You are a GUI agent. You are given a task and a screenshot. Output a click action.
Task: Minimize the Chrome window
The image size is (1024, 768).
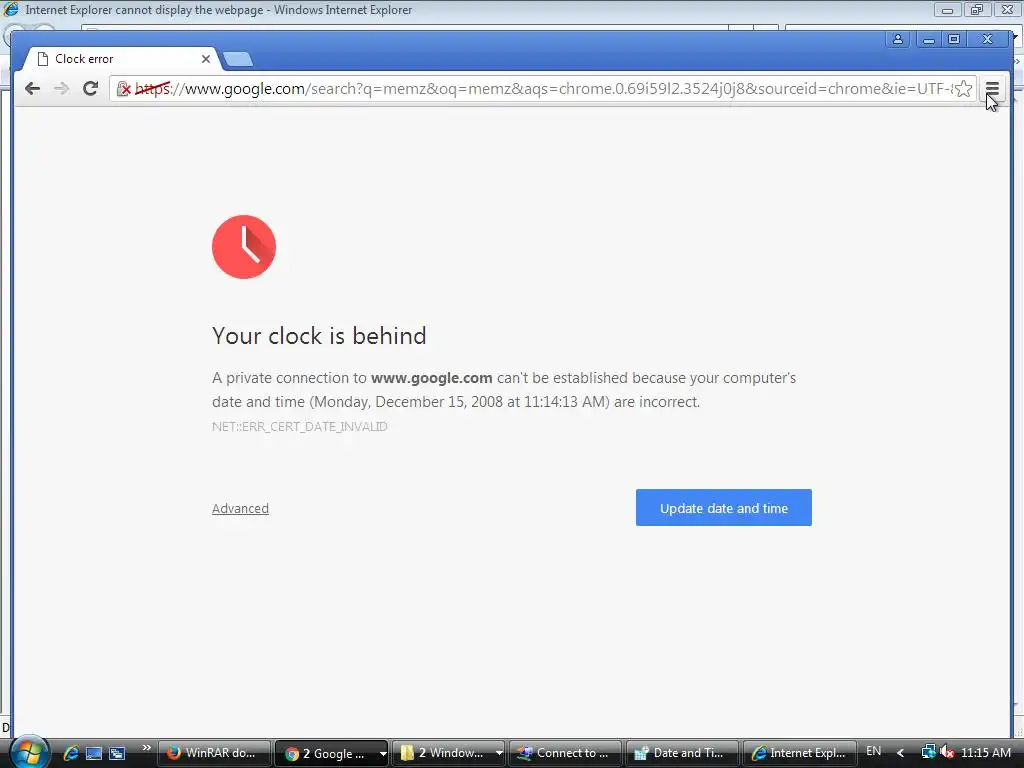point(929,39)
